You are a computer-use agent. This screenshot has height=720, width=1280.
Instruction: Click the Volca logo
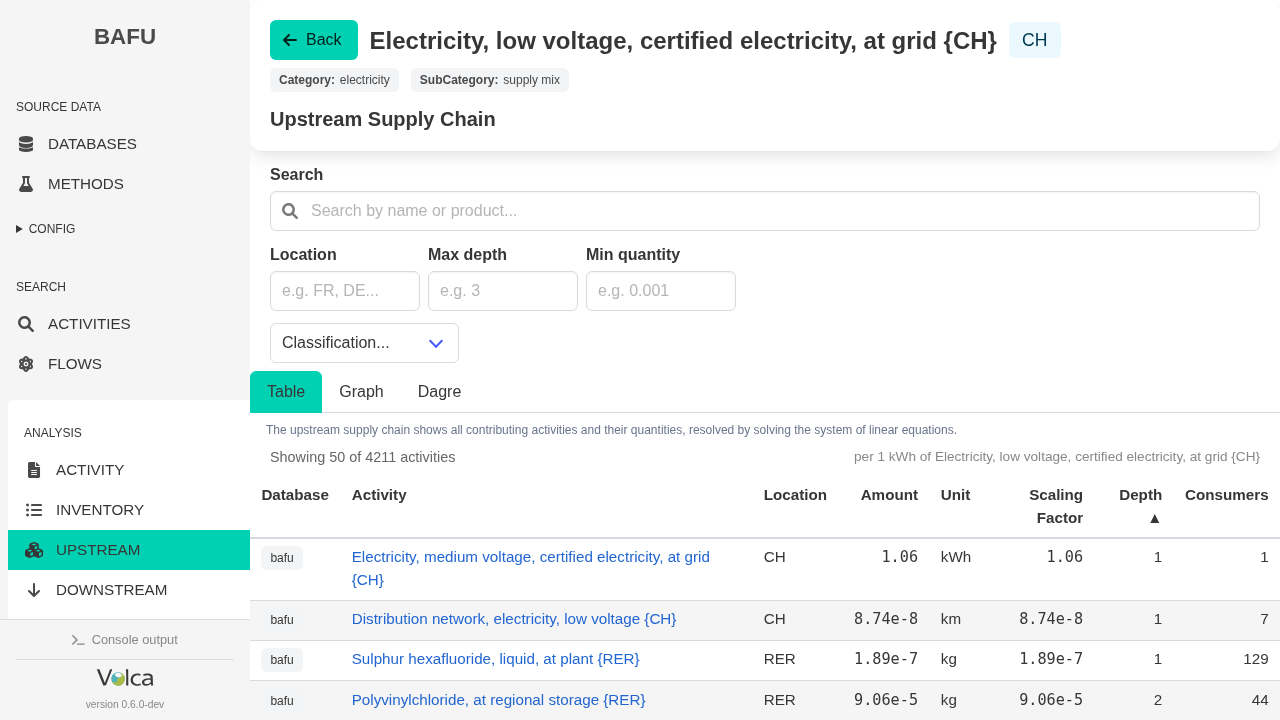pos(125,678)
